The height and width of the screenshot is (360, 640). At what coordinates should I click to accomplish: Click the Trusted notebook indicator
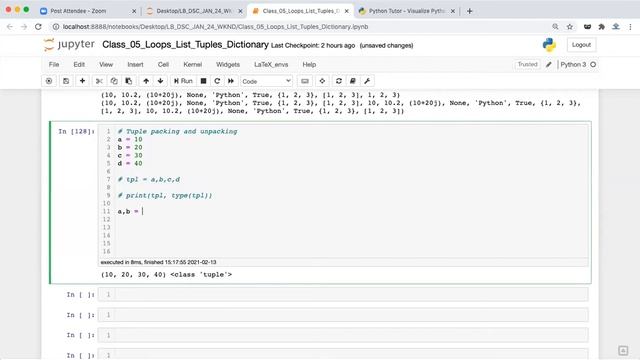pos(527,64)
